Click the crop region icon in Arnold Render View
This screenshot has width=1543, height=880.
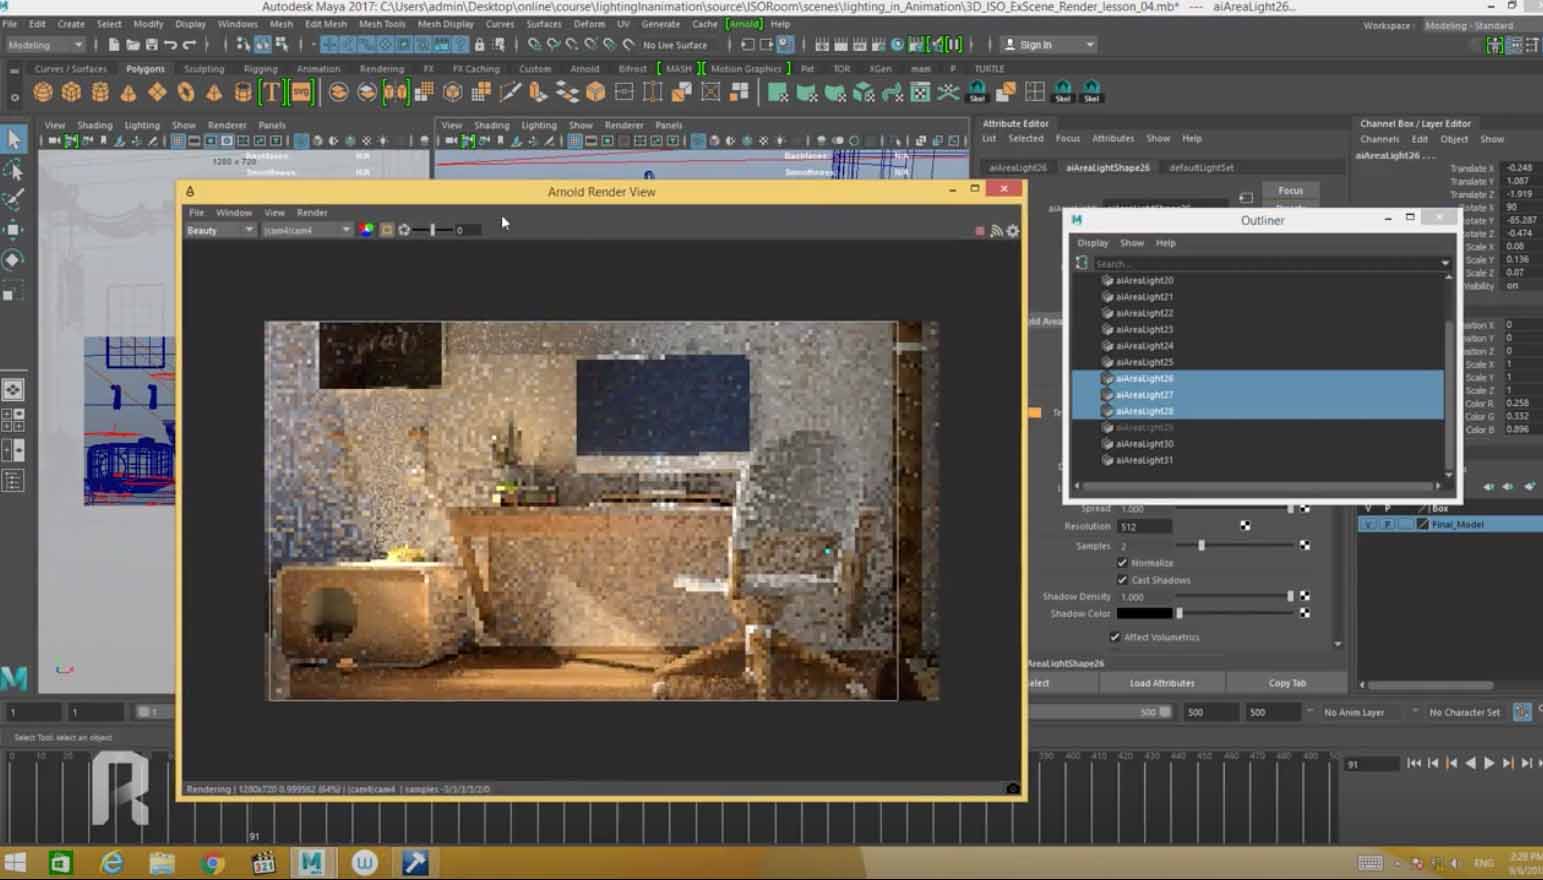pyautogui.click(x=386, y=230)
